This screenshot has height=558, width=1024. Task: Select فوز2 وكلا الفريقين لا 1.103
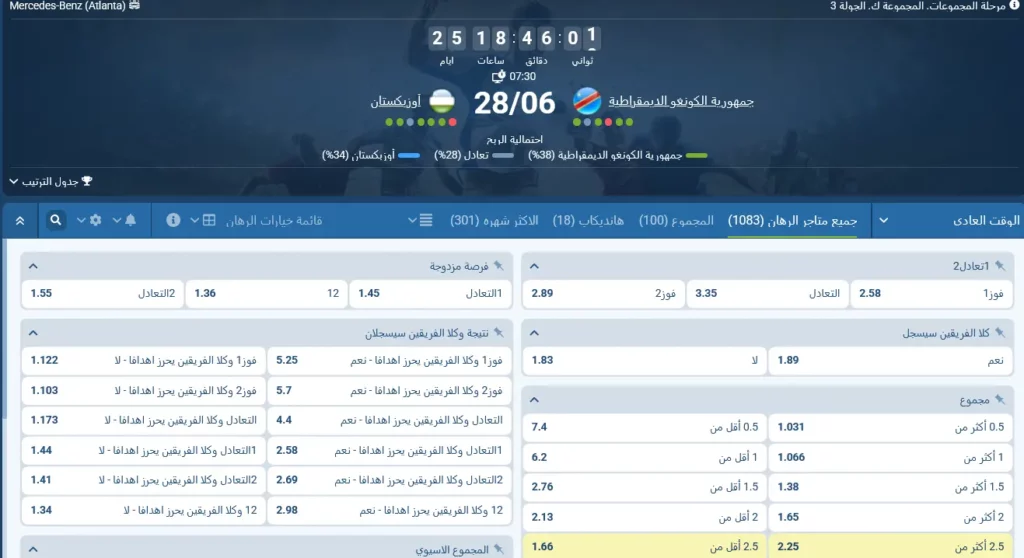[144, 390]
